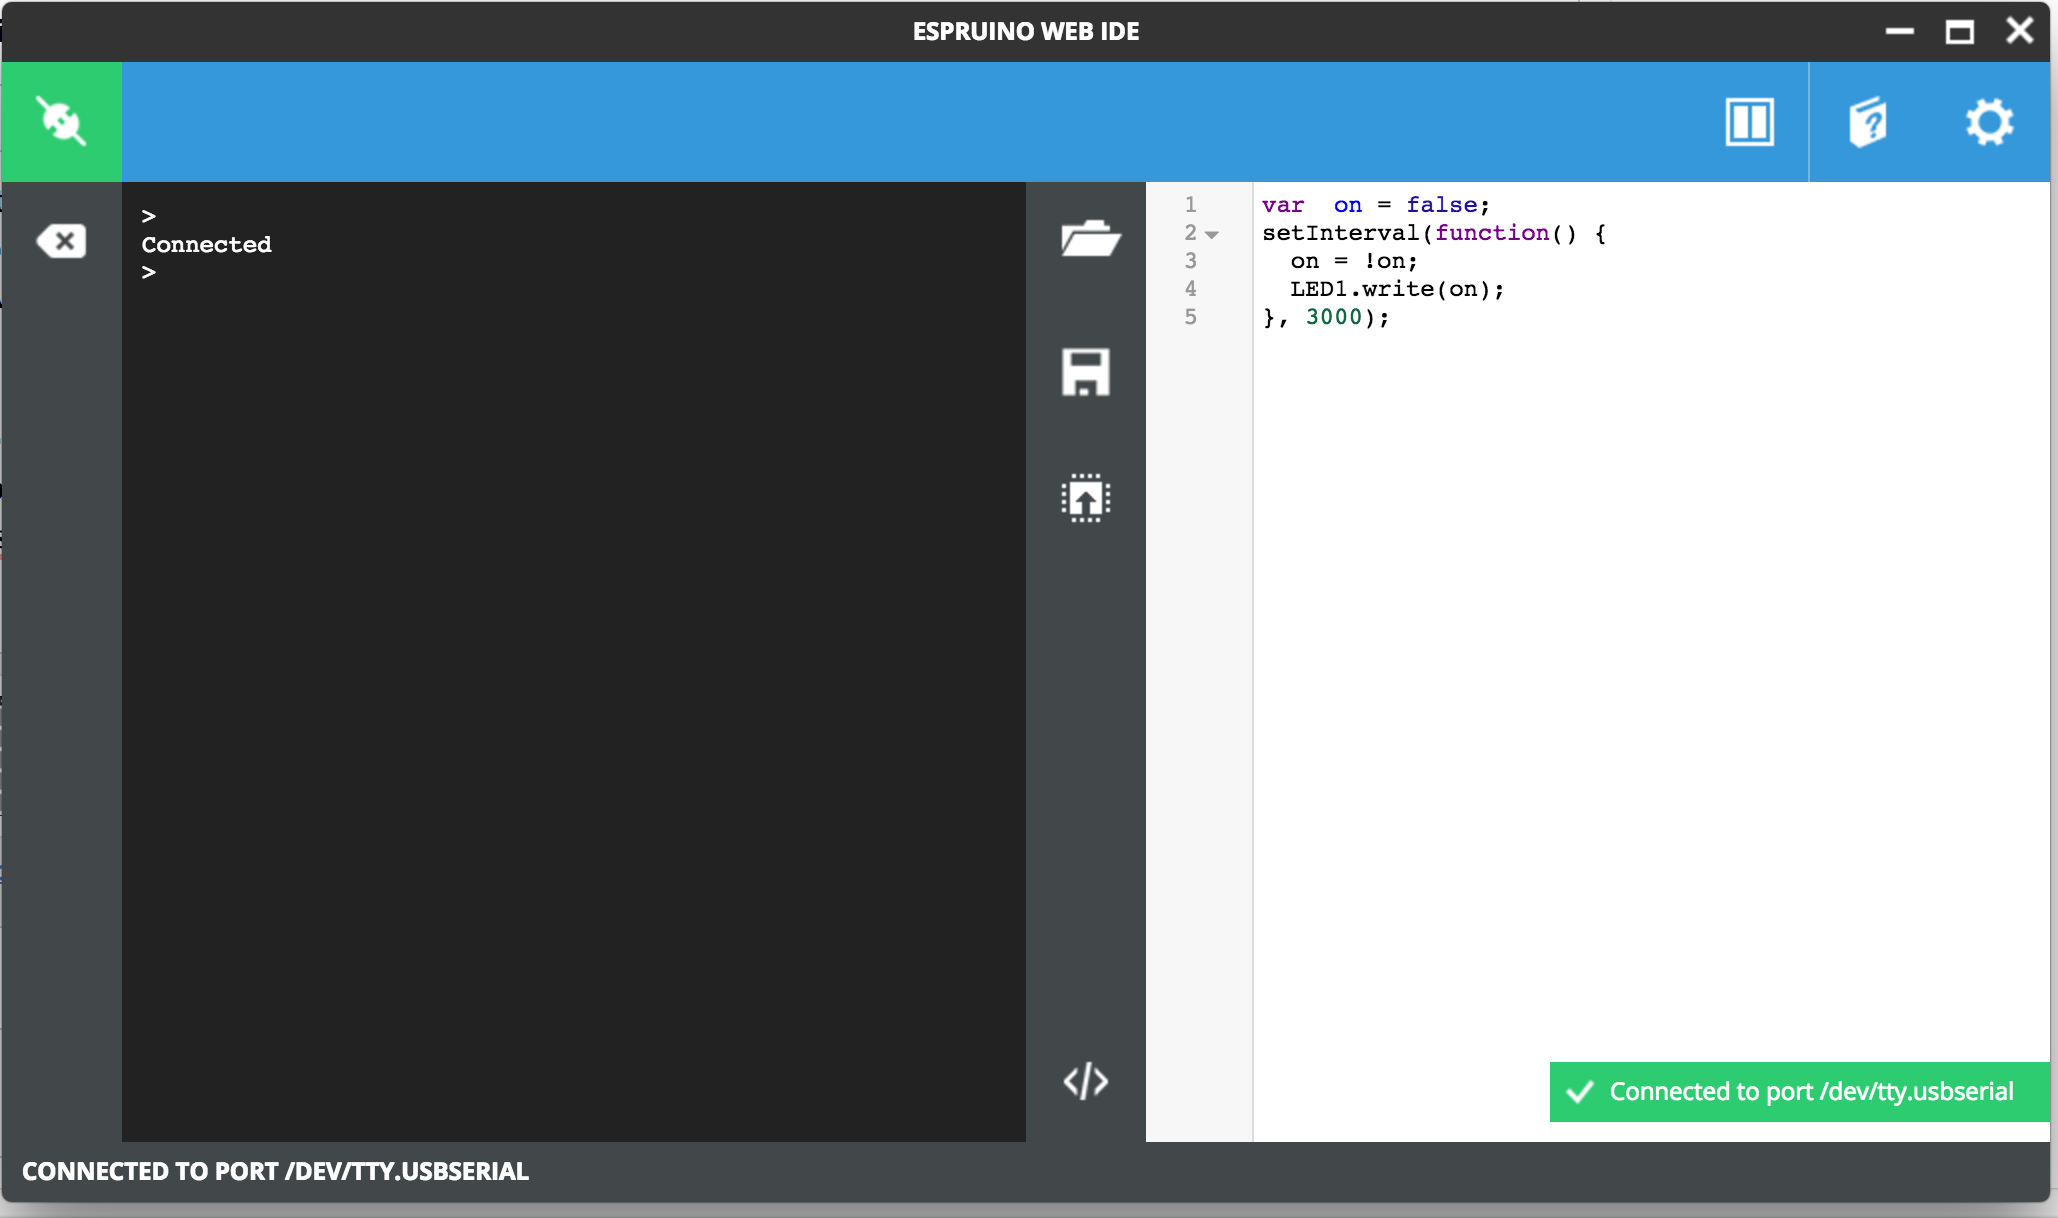Click the status bar text 'CONNECTED TO PORT /DEV/TTY.USBSERIAL'
Image resolution: width=2058 pixels, height=1218 pixels.
[275, 1171]
